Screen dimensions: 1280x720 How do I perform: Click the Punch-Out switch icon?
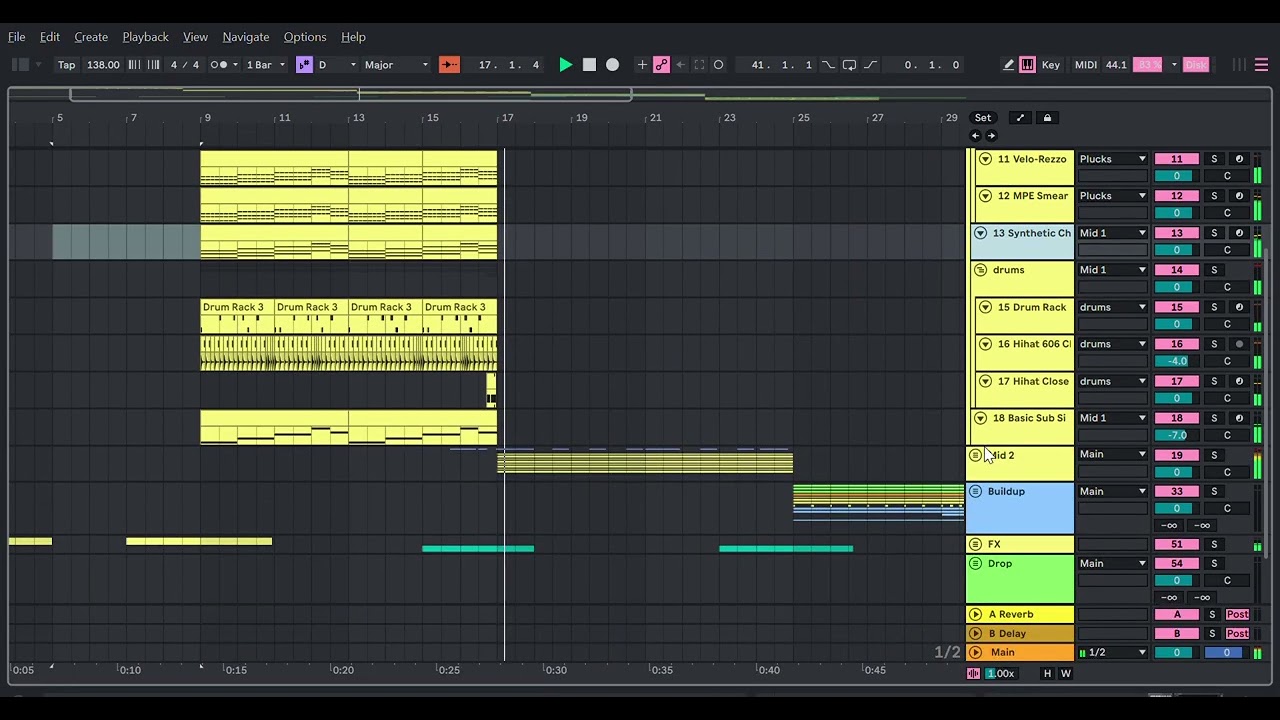tap(870, 65)
